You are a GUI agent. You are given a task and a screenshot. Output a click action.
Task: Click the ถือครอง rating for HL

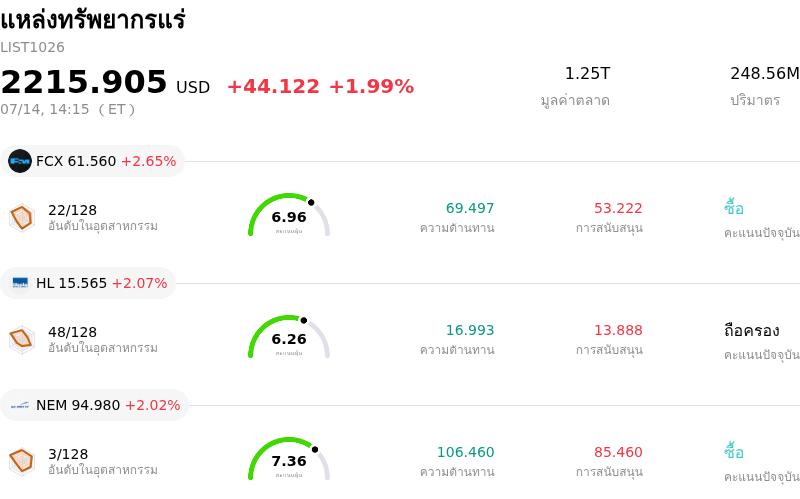[751, 331]
